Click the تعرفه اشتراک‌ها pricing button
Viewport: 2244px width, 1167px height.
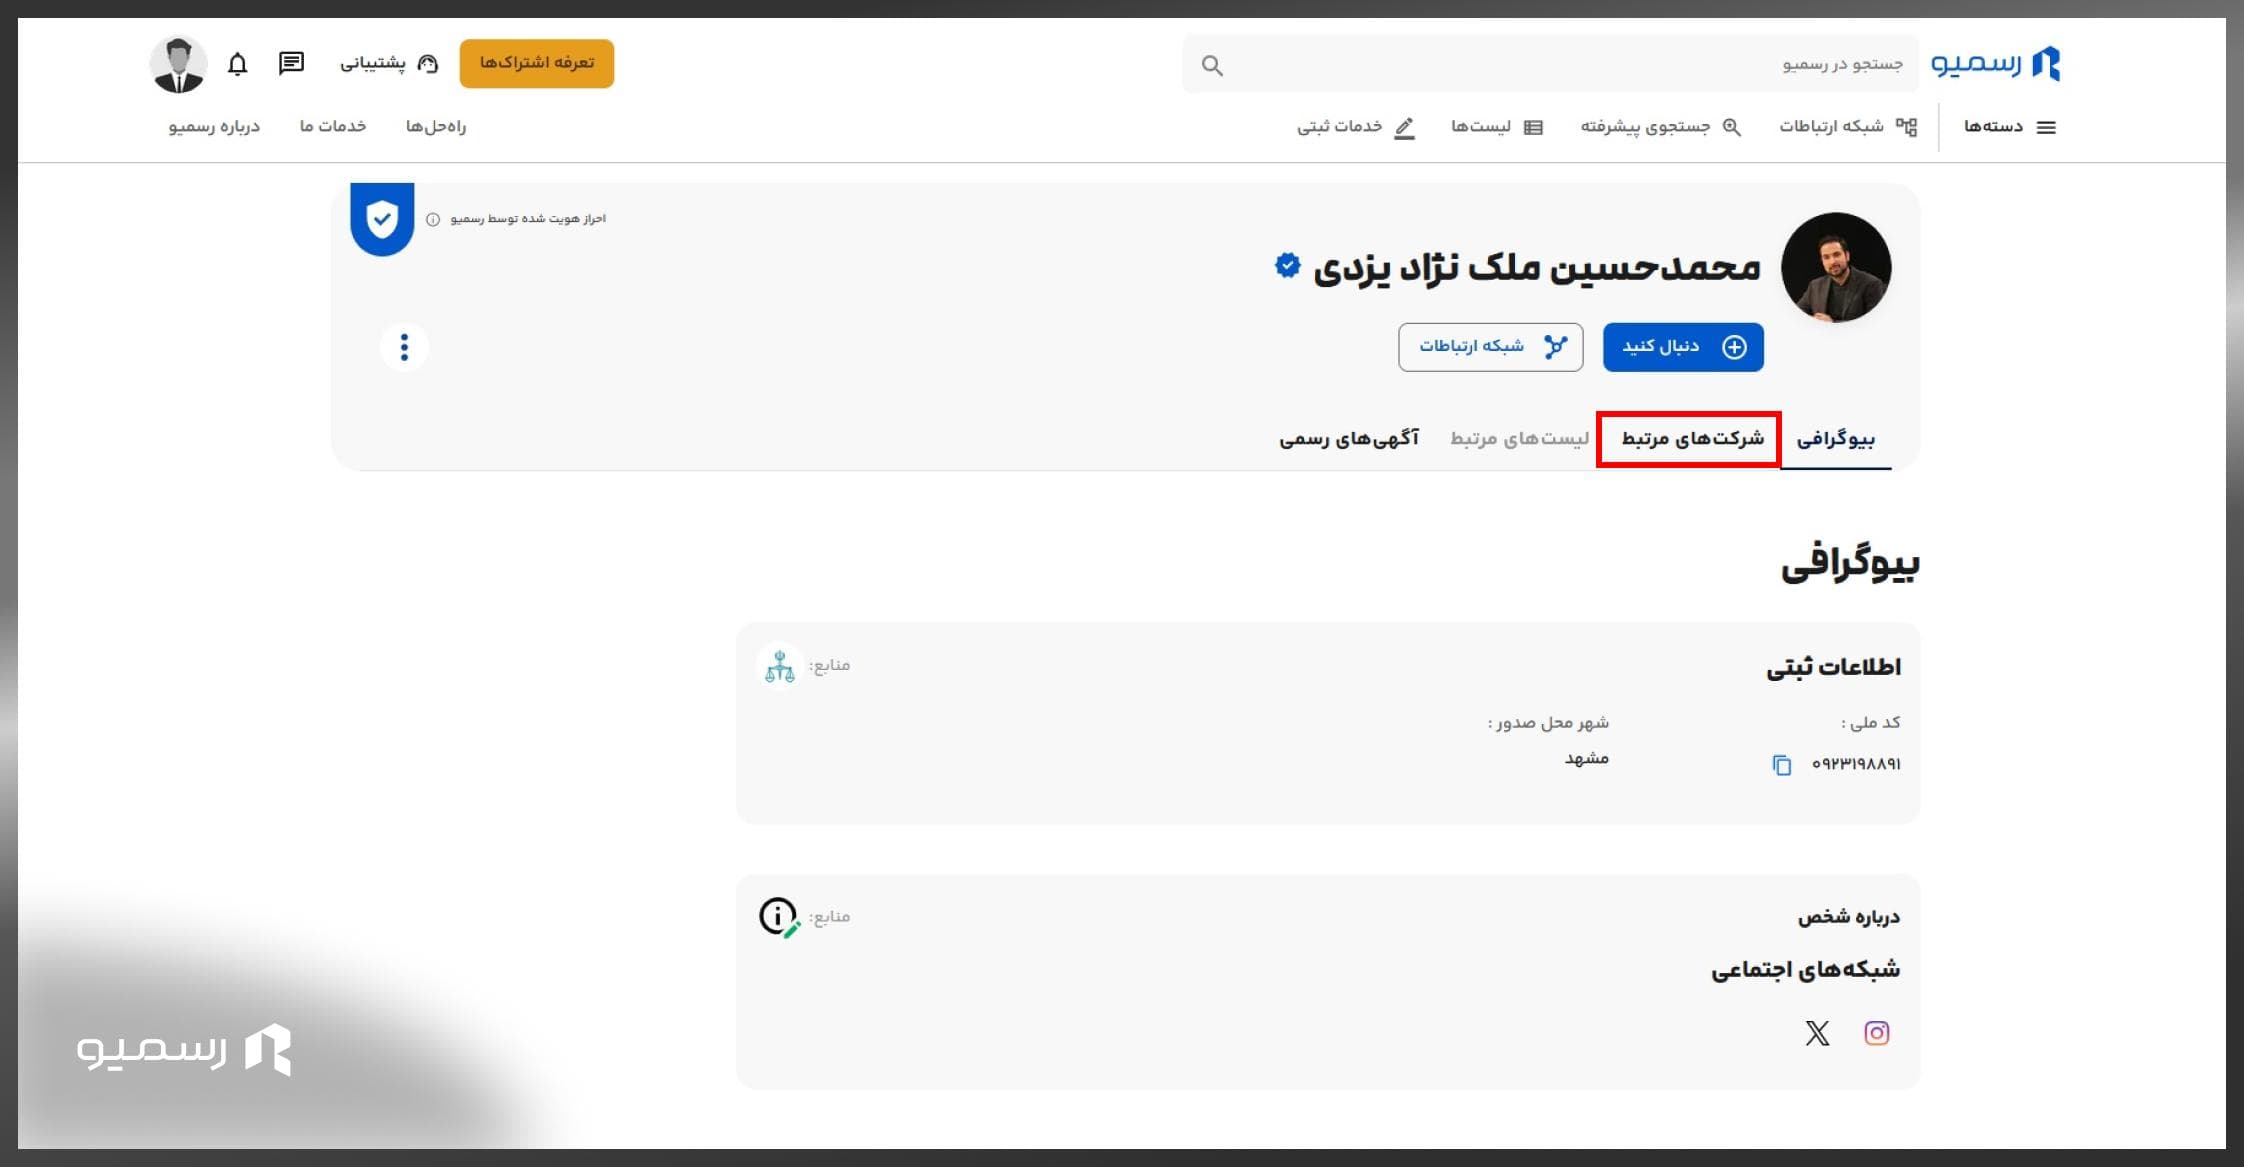[537, 64]
